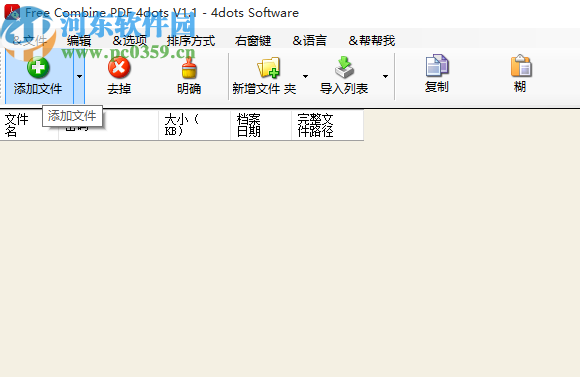This screenshot has height=377, width=580.
Task: Click the red X 去掉 remove icon
Action: point(119,68)
